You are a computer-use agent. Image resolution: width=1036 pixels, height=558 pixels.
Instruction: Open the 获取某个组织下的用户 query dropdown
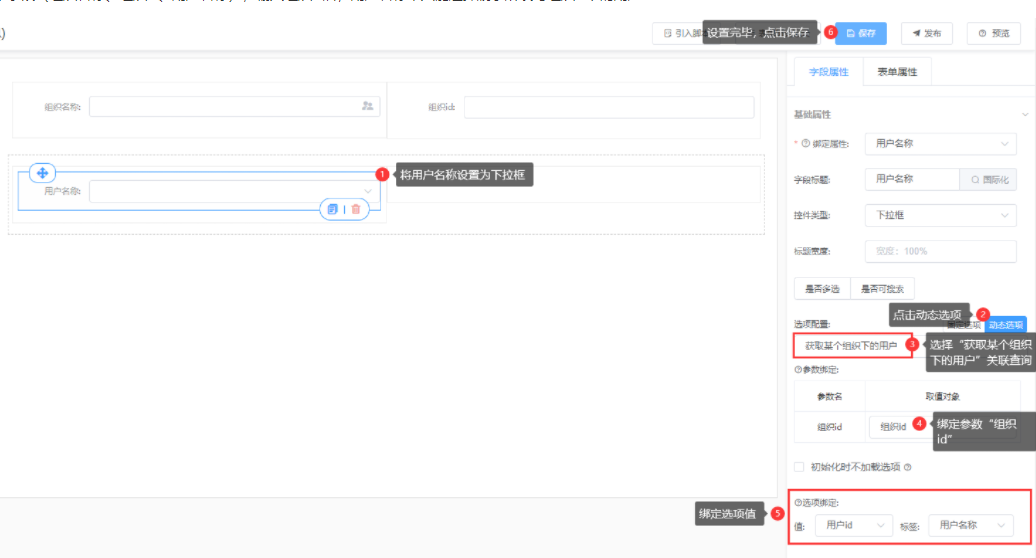(x=852, y=345)
